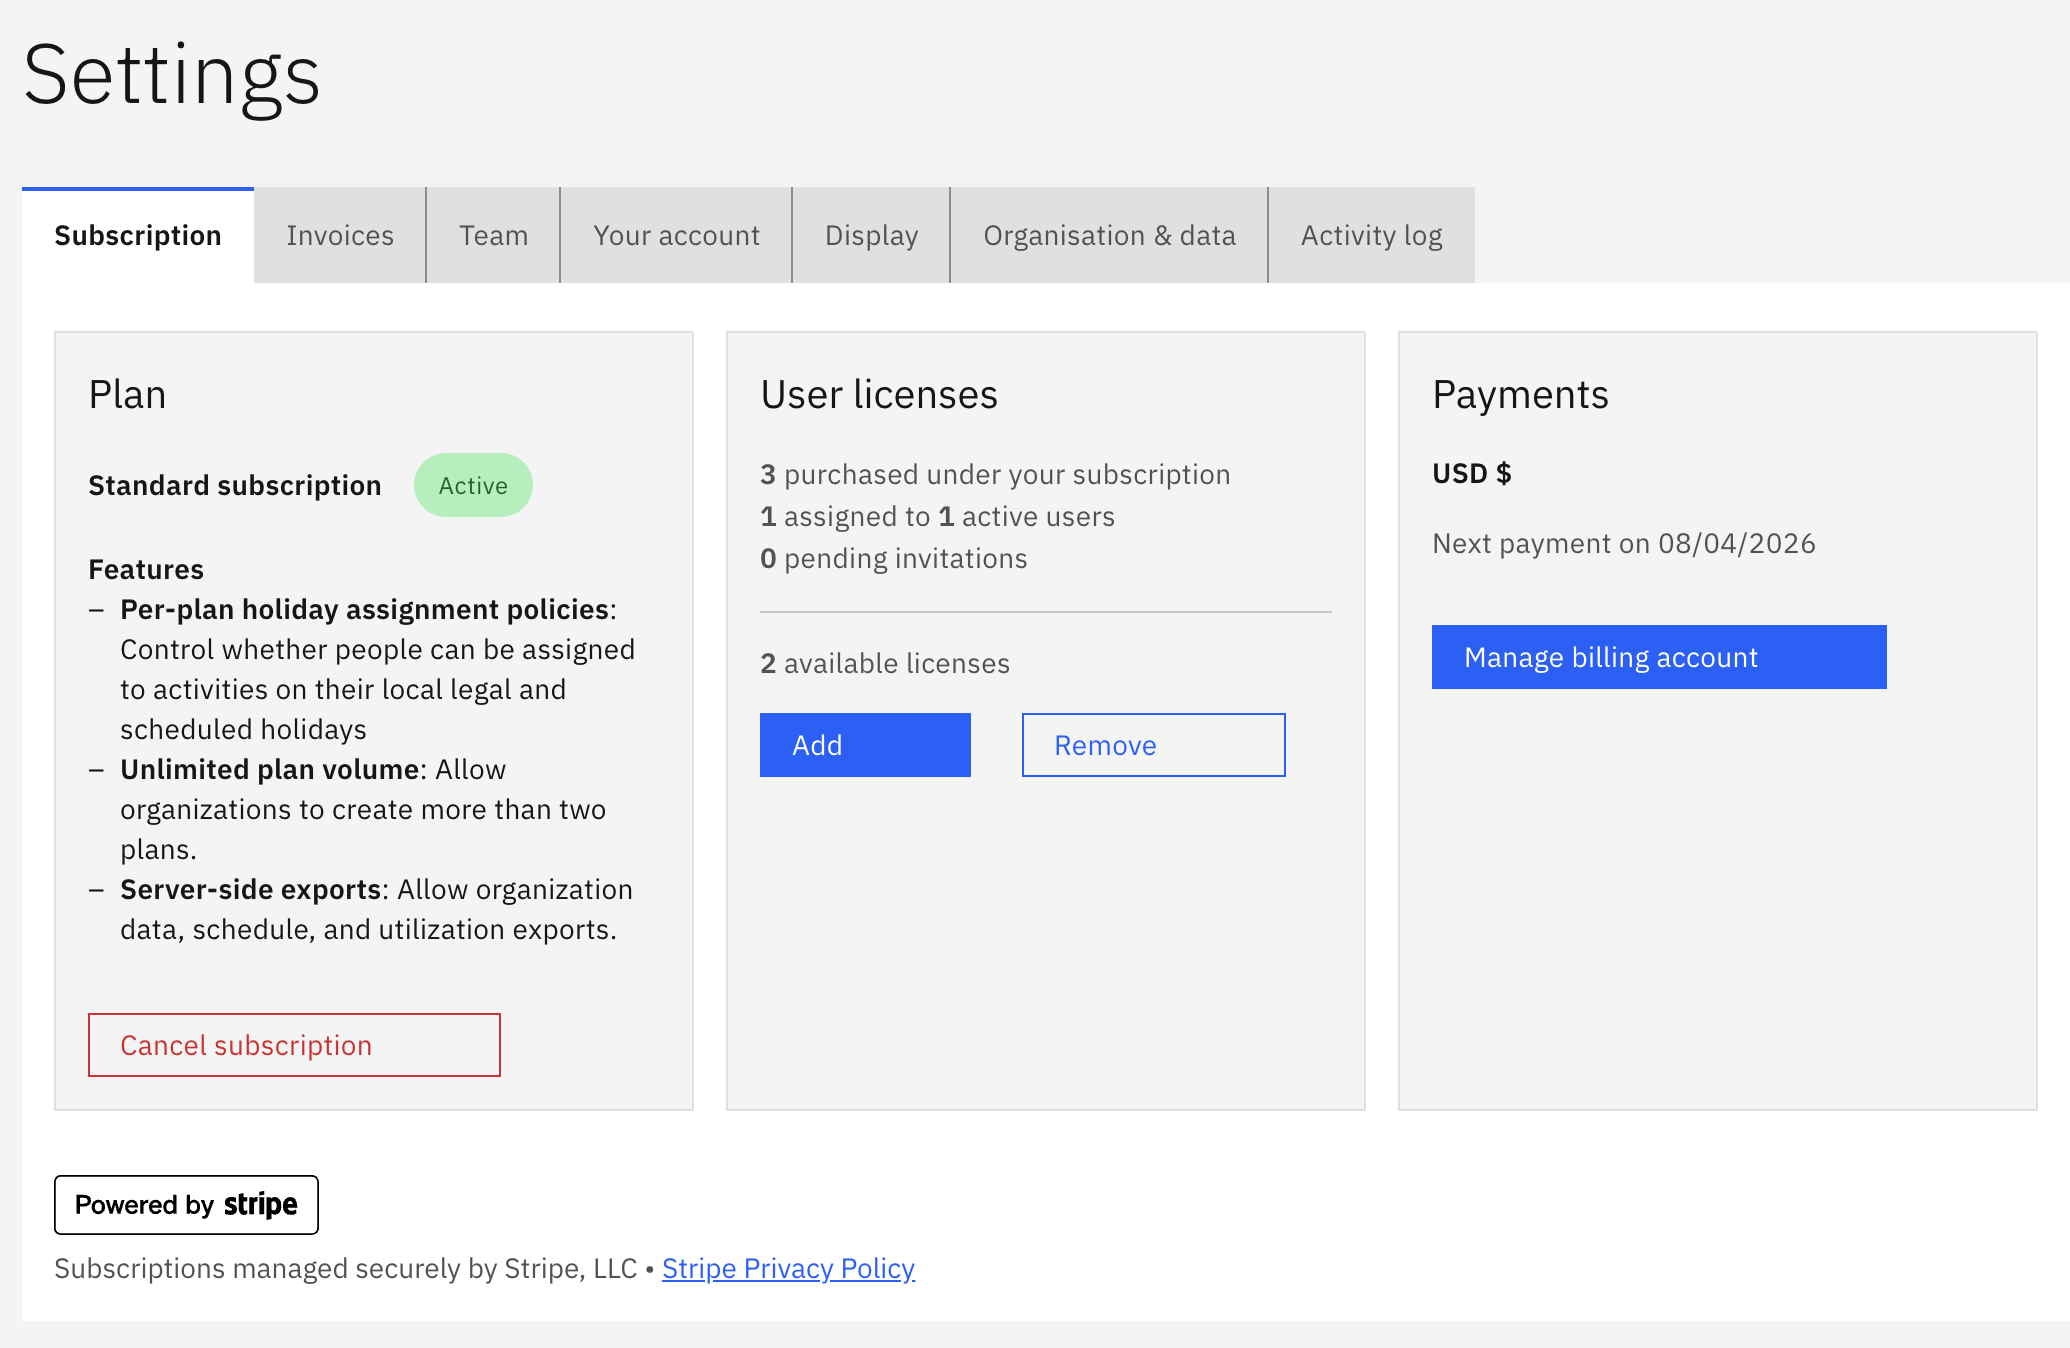Click the Plan card heading
This screenshot has height=1348, width=2070.
(127, 395)
